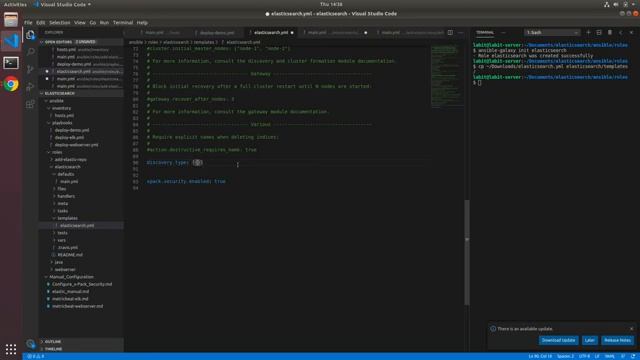Open Terminal app from Ubuntu dock
The width and height of the screenshot is (640, 360).
coord(11,62)
